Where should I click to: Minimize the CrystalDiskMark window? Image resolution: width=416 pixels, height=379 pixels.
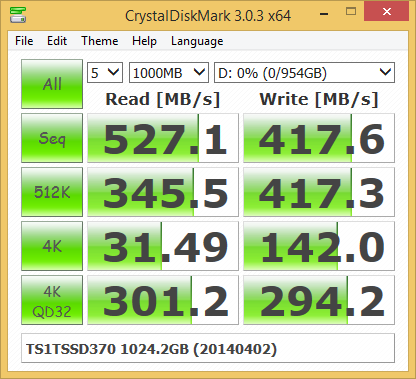click(324, 14)
